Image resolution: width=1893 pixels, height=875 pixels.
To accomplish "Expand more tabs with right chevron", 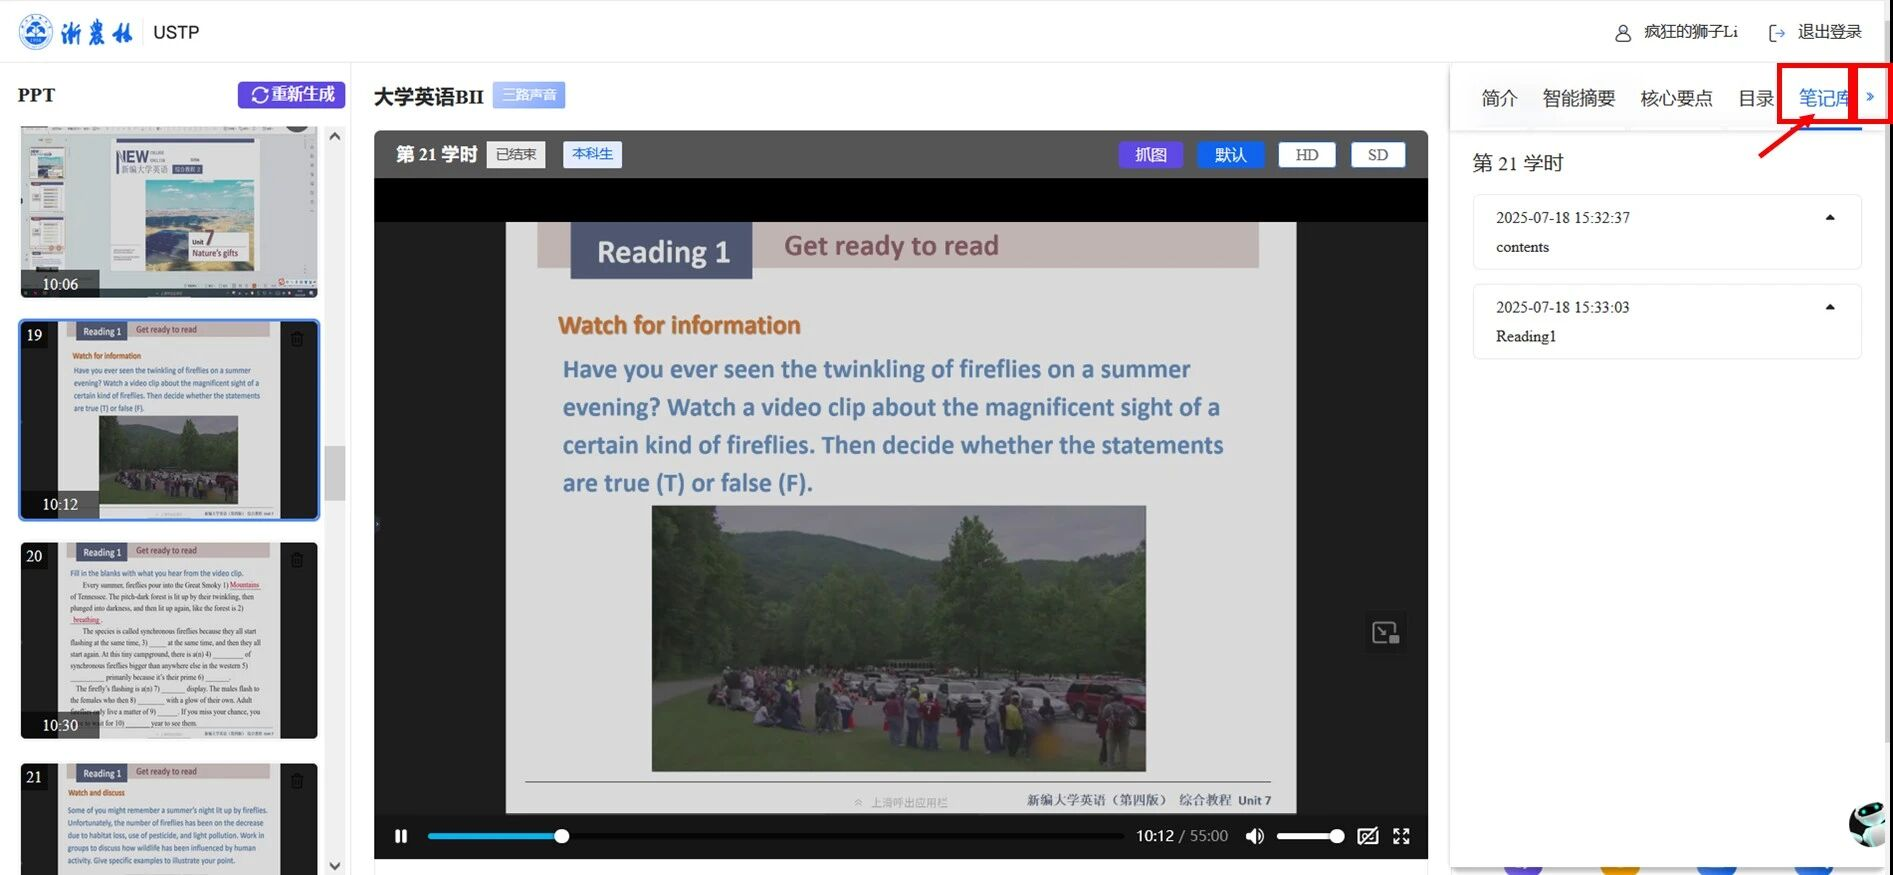I will point(1870,97).
